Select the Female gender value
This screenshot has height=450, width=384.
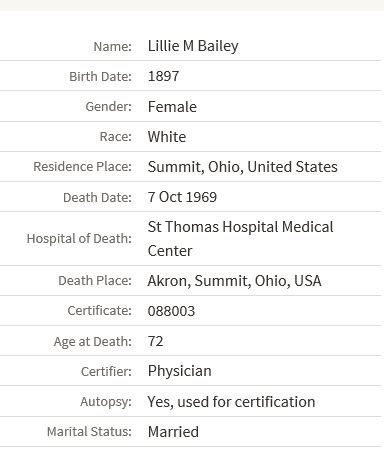click(x=172, y=107)
